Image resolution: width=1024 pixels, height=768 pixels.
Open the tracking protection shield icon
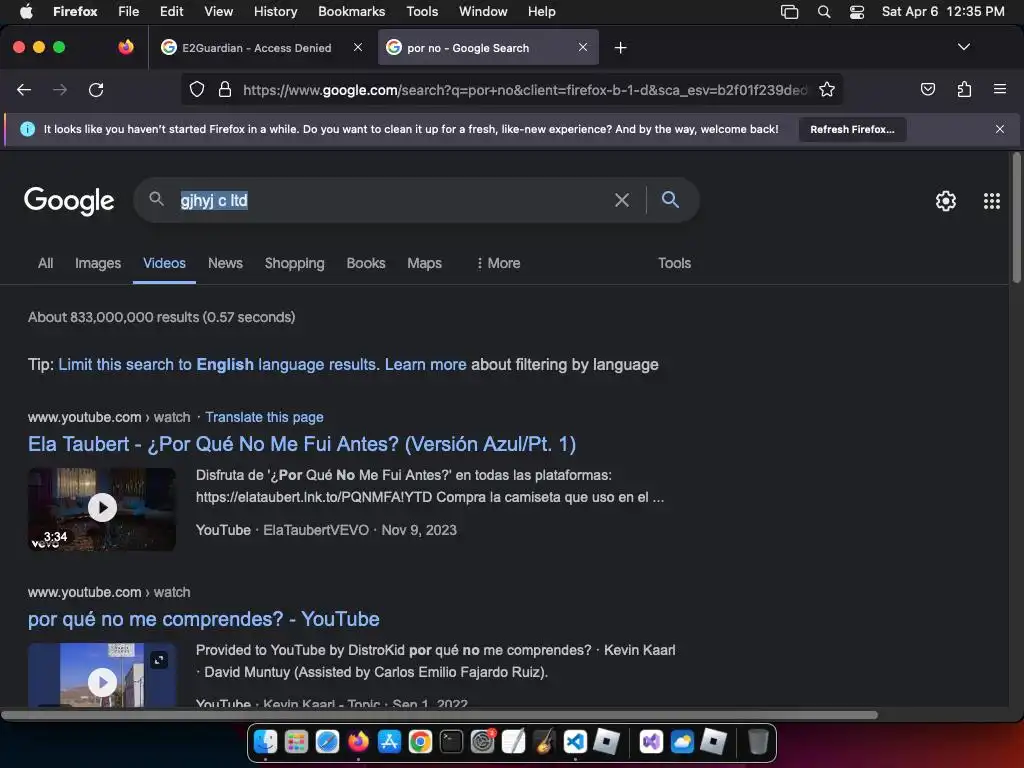click(x=197, y=89)
